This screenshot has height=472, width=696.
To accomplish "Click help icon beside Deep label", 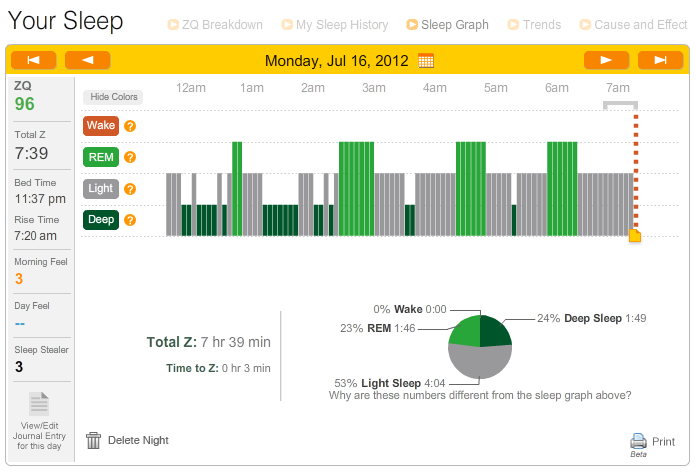I will tap(130, 219).
